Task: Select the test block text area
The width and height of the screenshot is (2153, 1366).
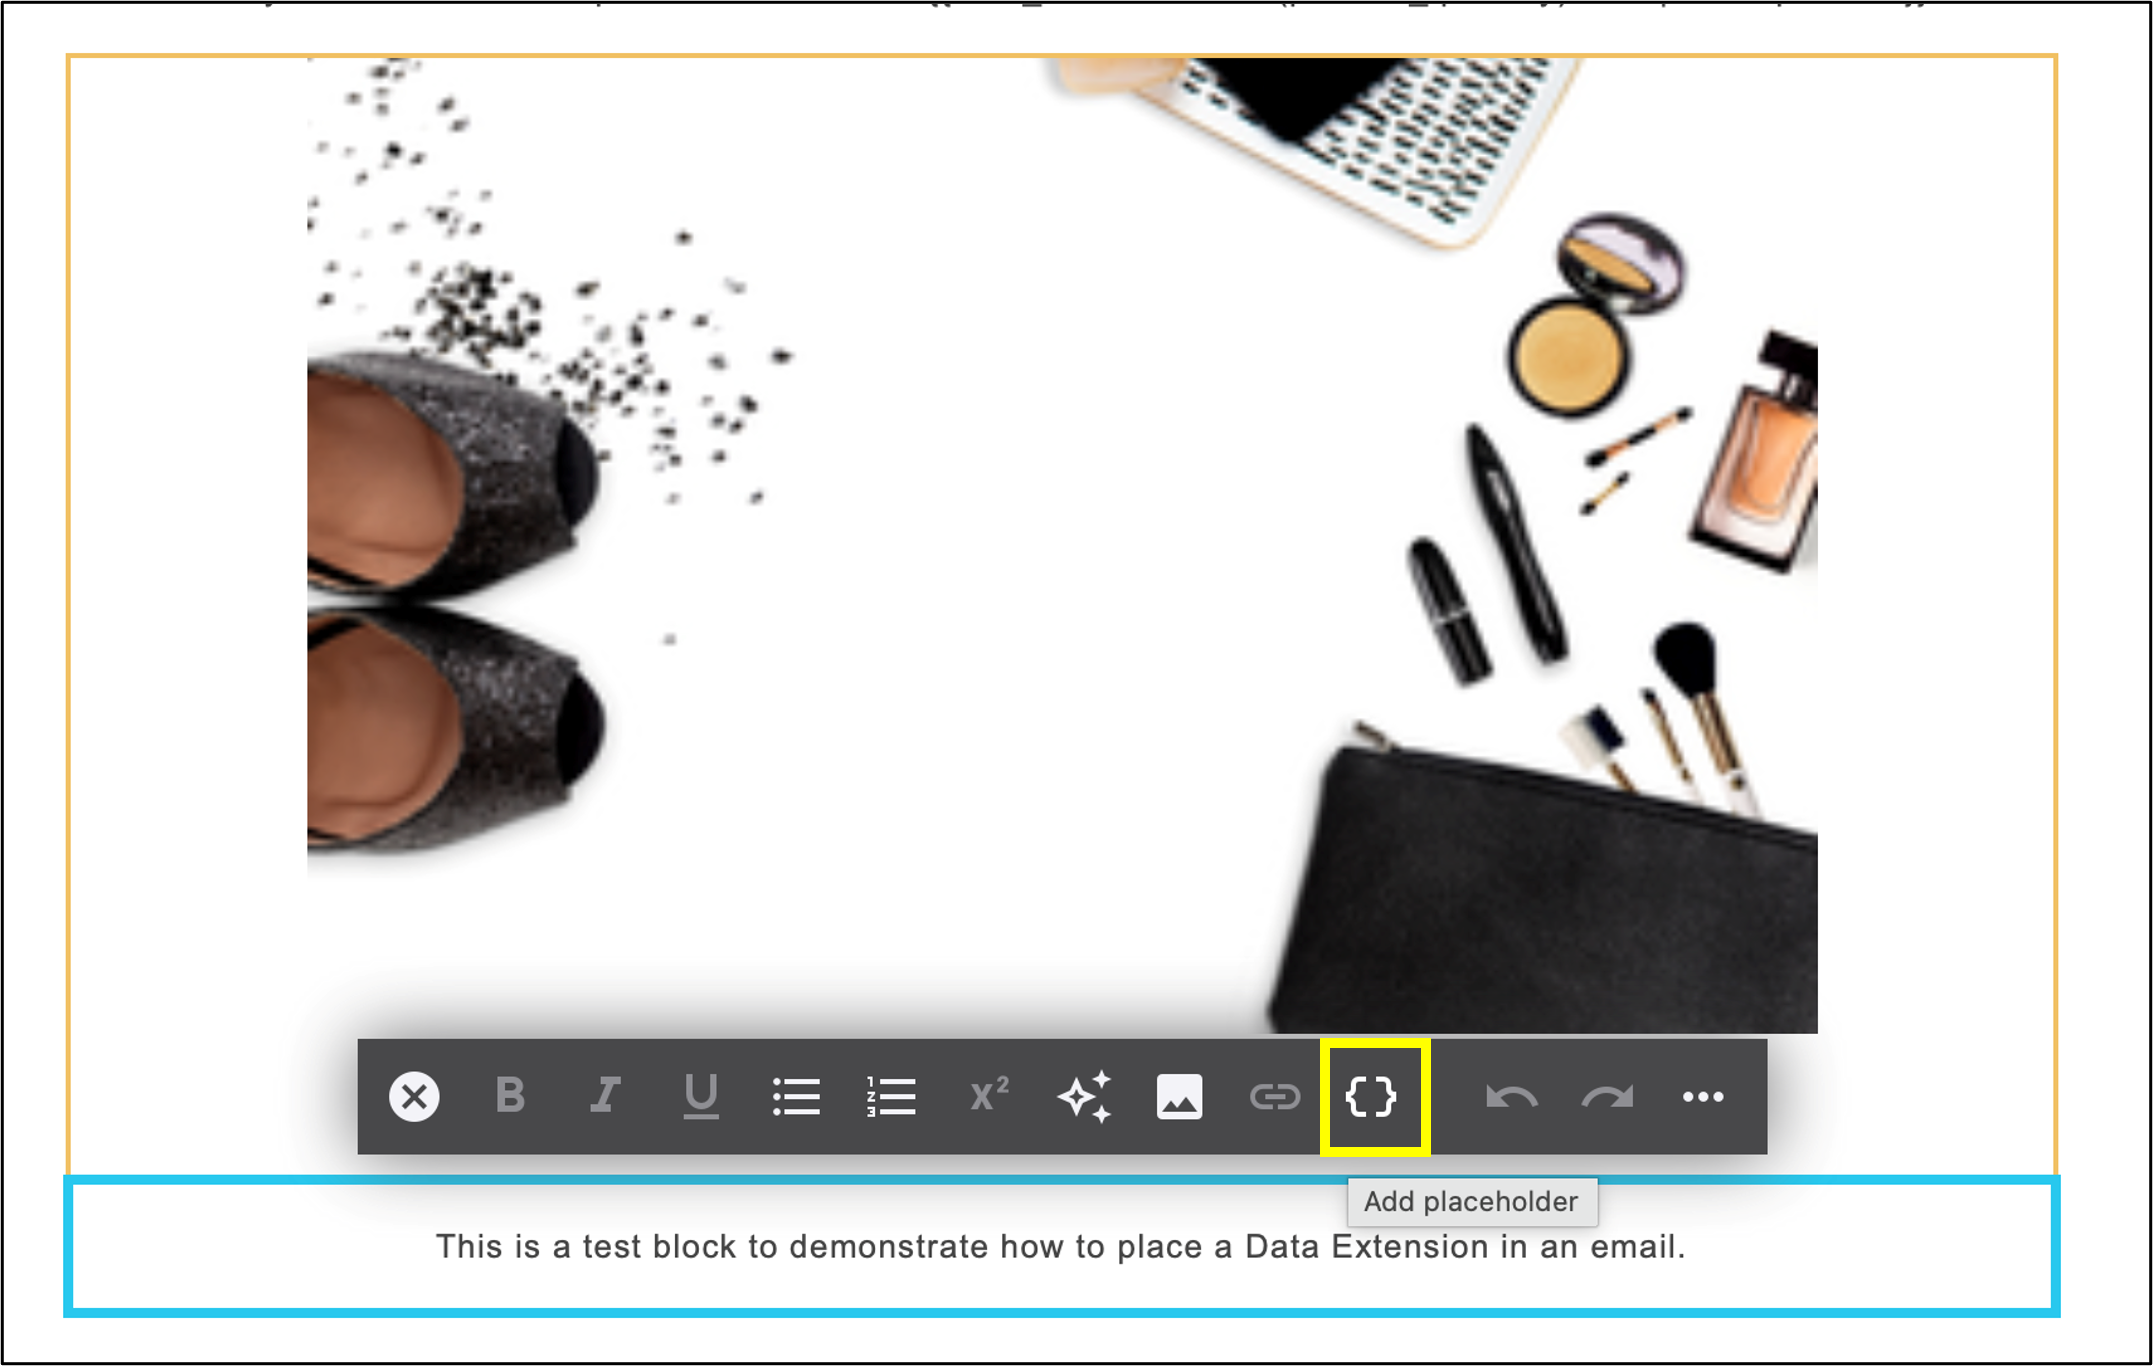Action: click(1061, 1247)
